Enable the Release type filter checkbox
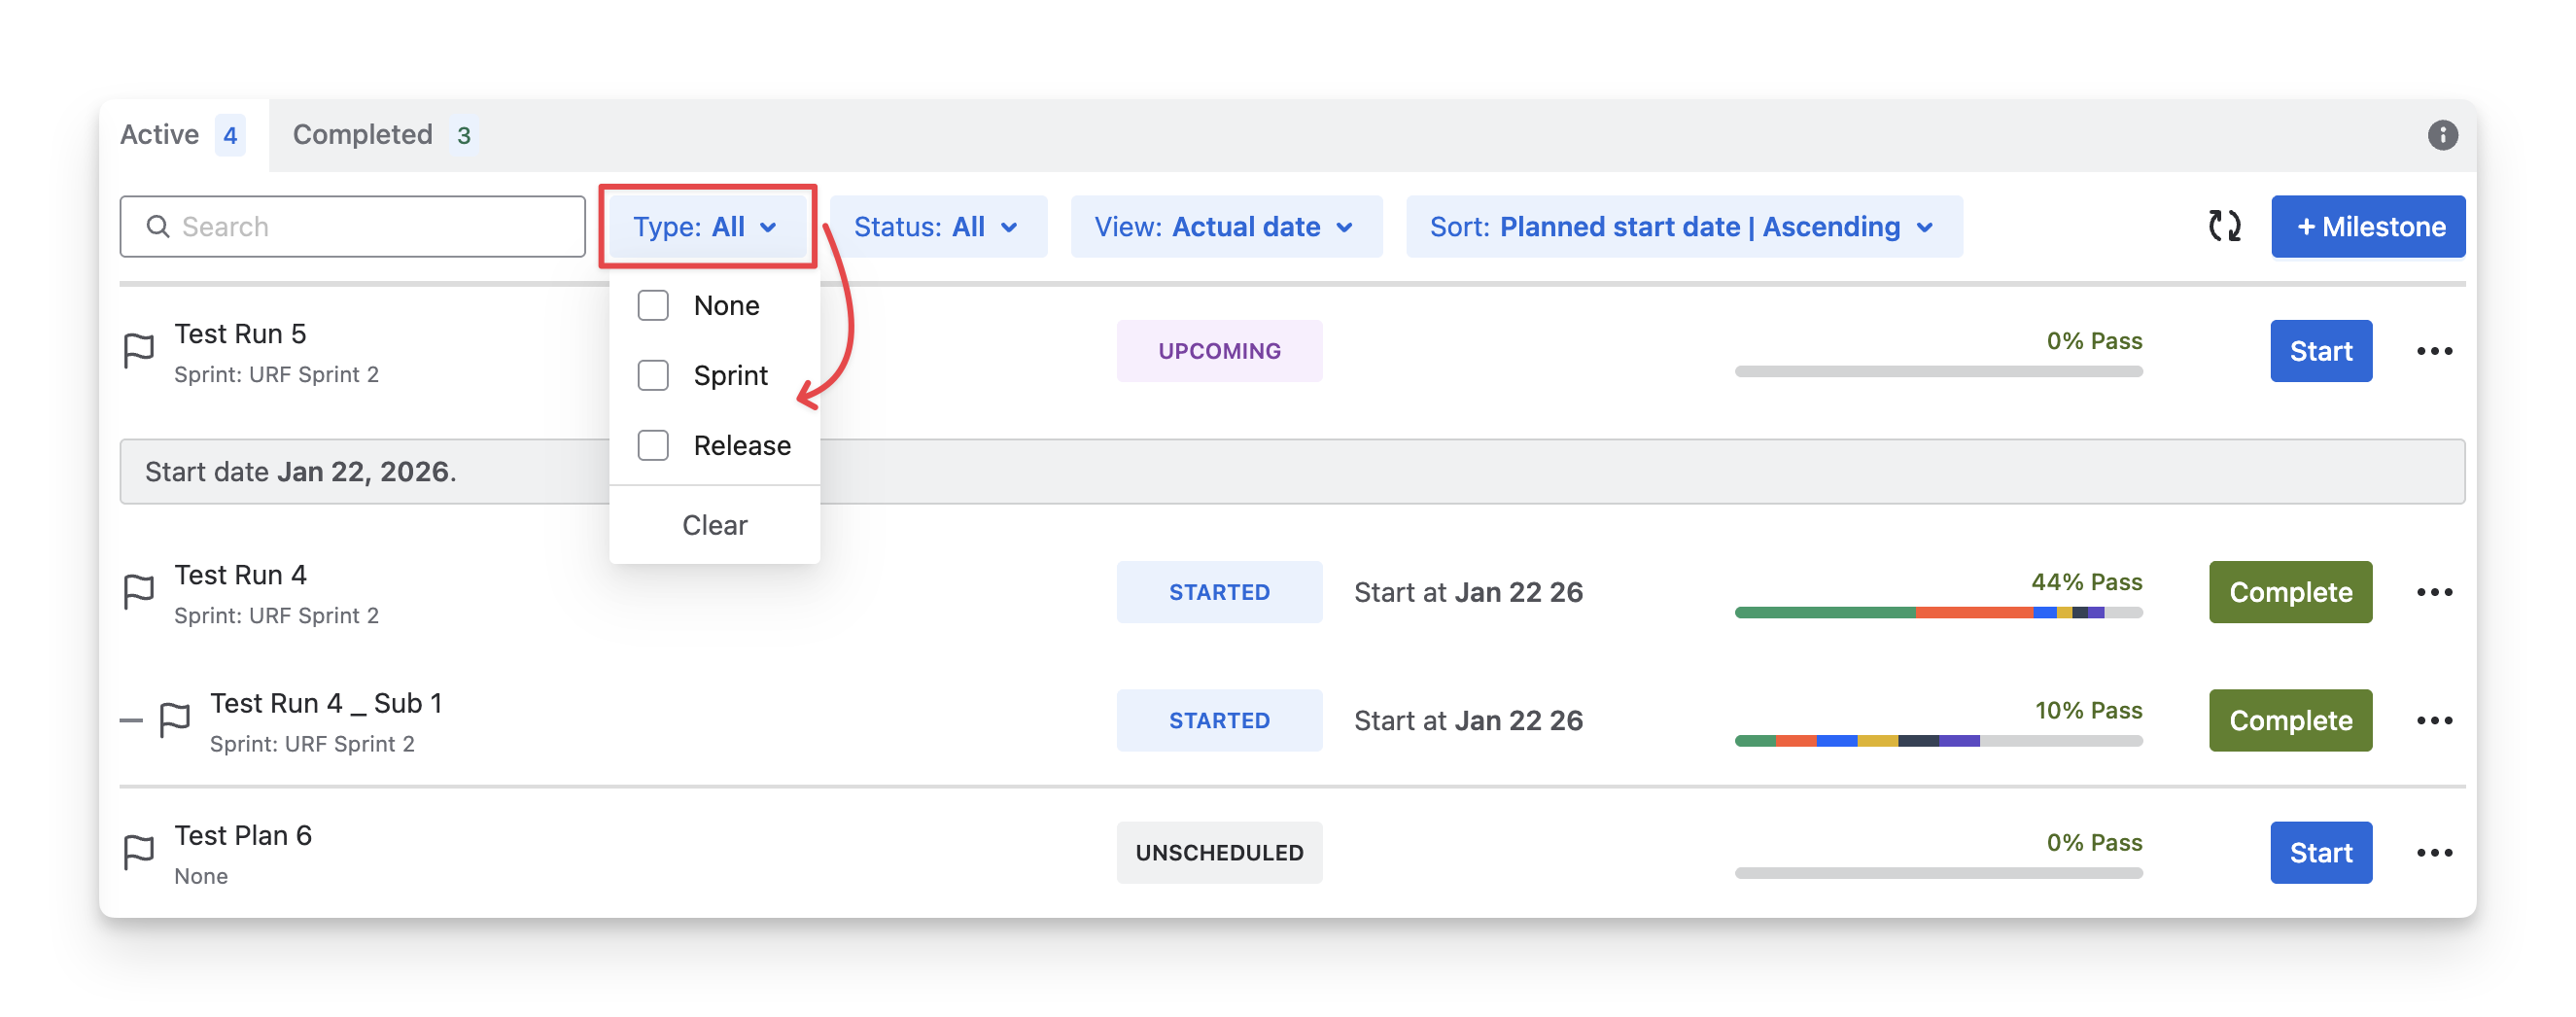2576x1017 pixels. pyautogui.click(x=653, y=445)
